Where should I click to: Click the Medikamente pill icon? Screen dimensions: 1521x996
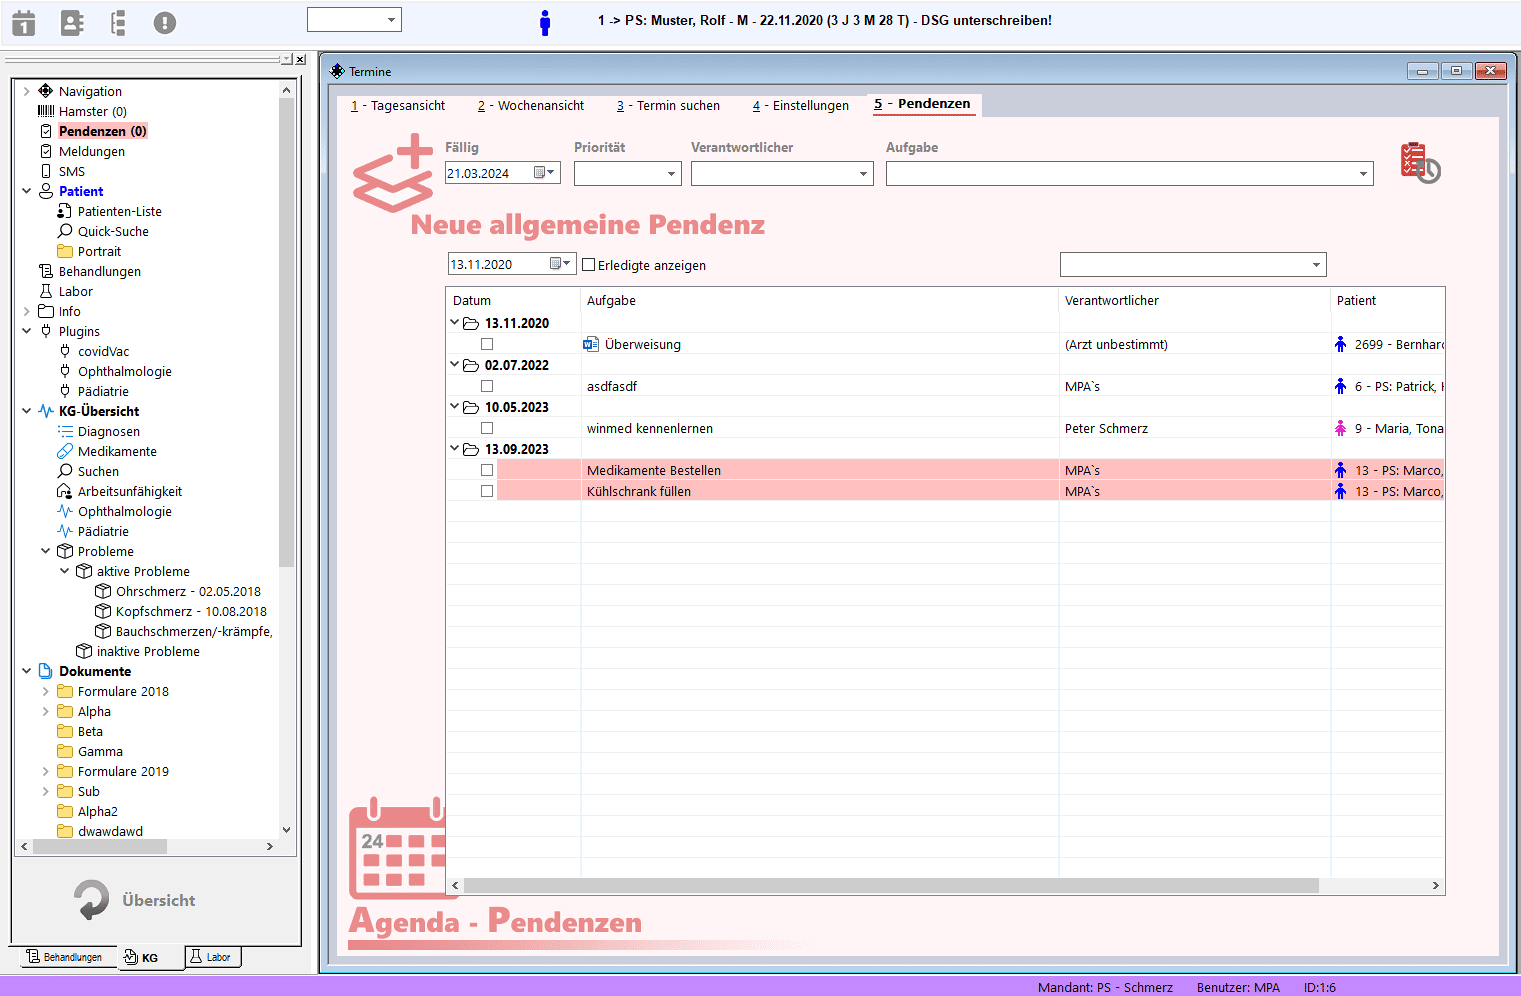[65, 451]
